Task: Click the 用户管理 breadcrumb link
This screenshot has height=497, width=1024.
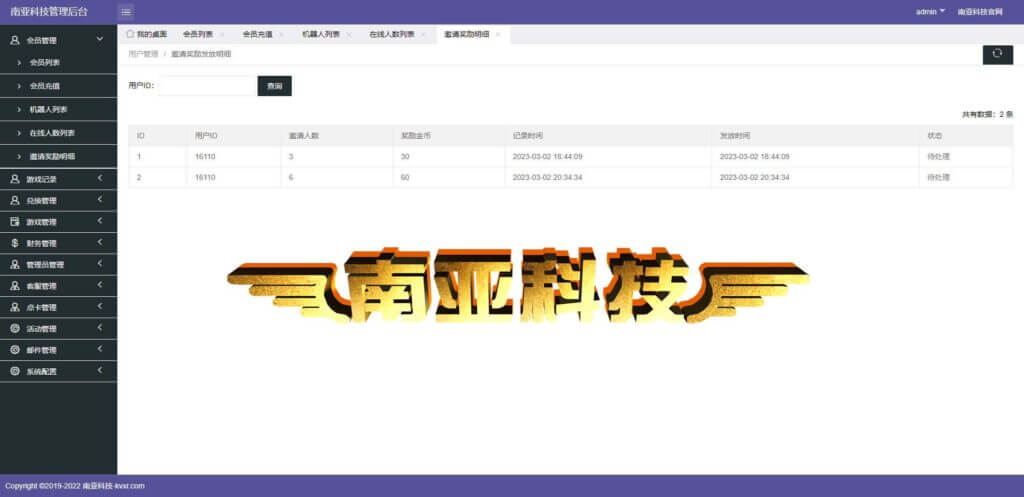Action: coord(143,54)
